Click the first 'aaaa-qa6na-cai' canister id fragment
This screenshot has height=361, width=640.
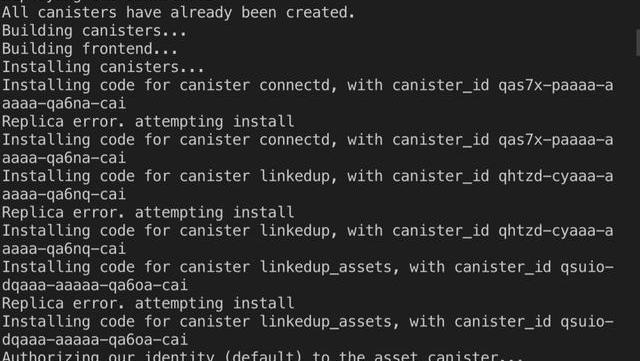(x=64, y=103)
